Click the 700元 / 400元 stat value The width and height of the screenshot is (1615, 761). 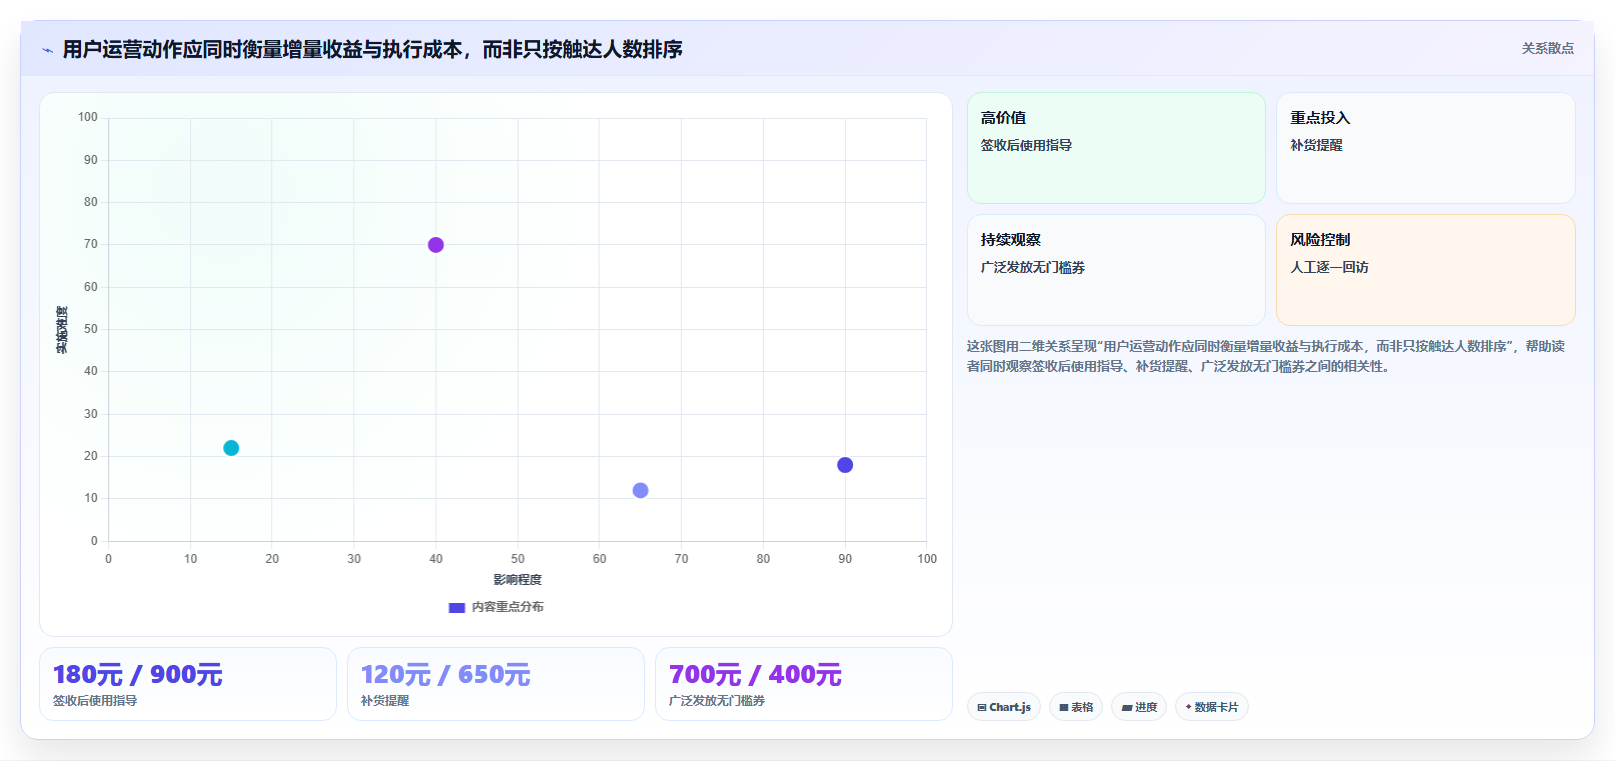(755, 675)
